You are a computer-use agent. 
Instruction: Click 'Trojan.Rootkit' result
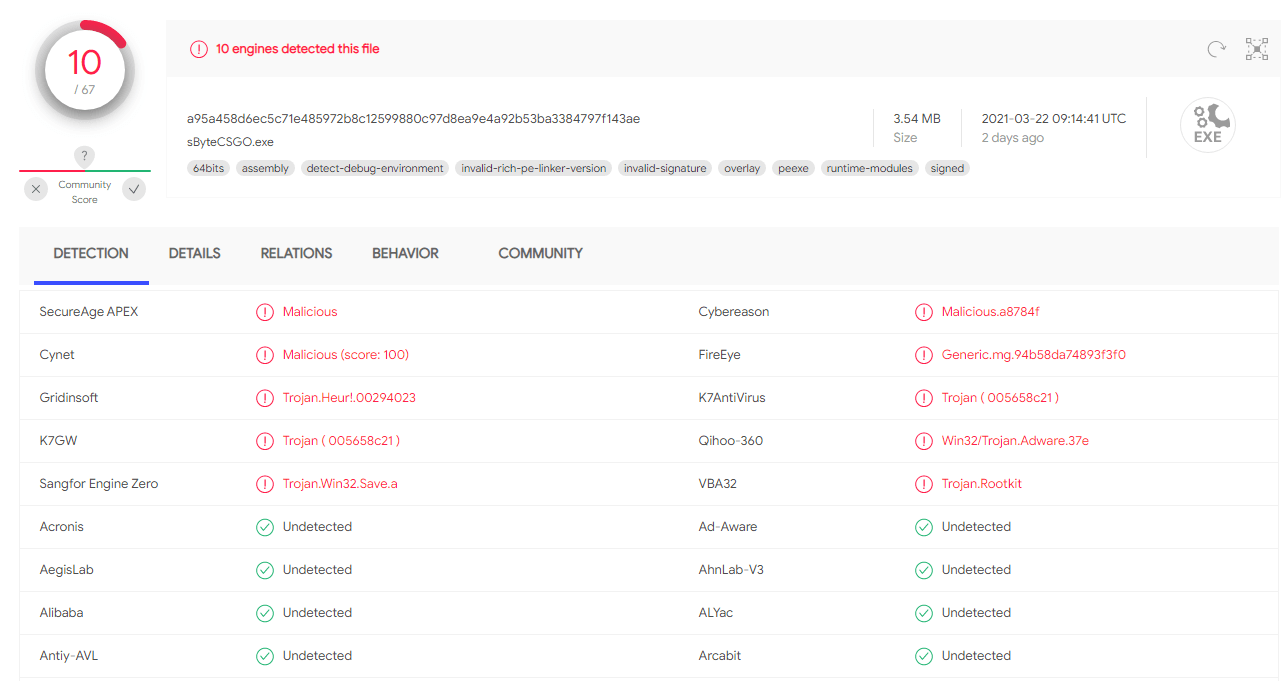pos(981,484)
